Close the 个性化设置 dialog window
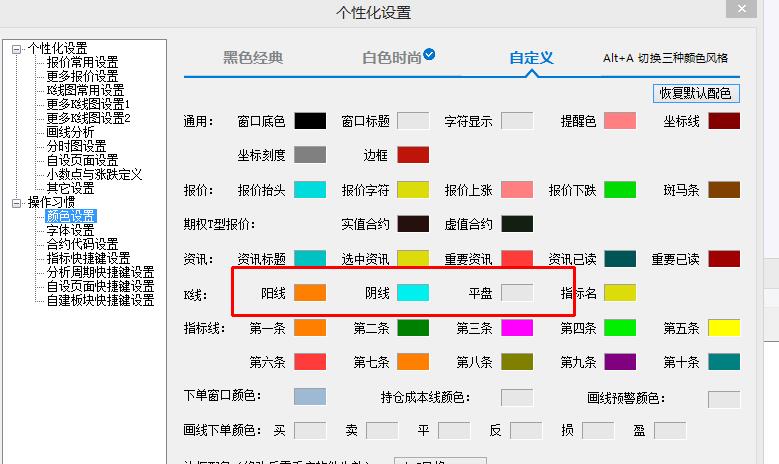779x464 pixels. pyautogui.click(x=741, y=11)
